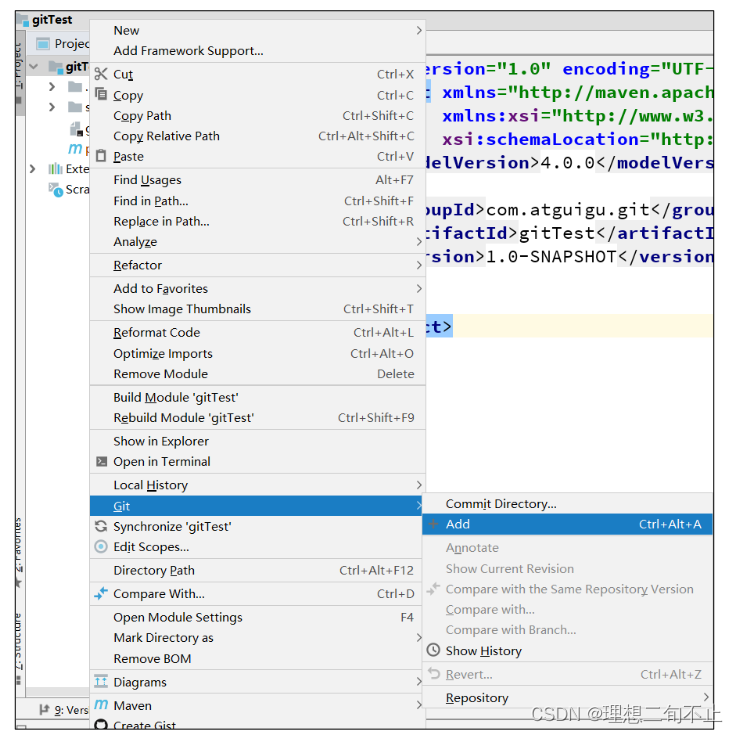Click the Synchronize 'gitTest' refresh icon
The width and height of the screenshot is (738, 733).
coord(101,526)
